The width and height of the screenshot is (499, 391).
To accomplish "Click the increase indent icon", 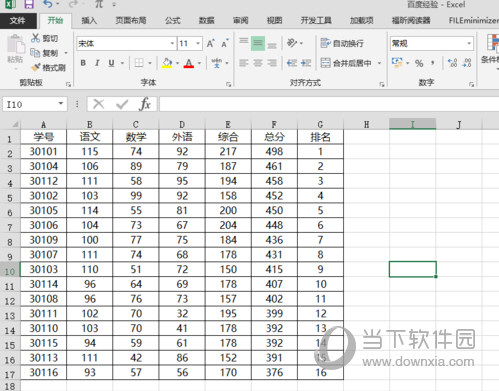I will (306, 63).
